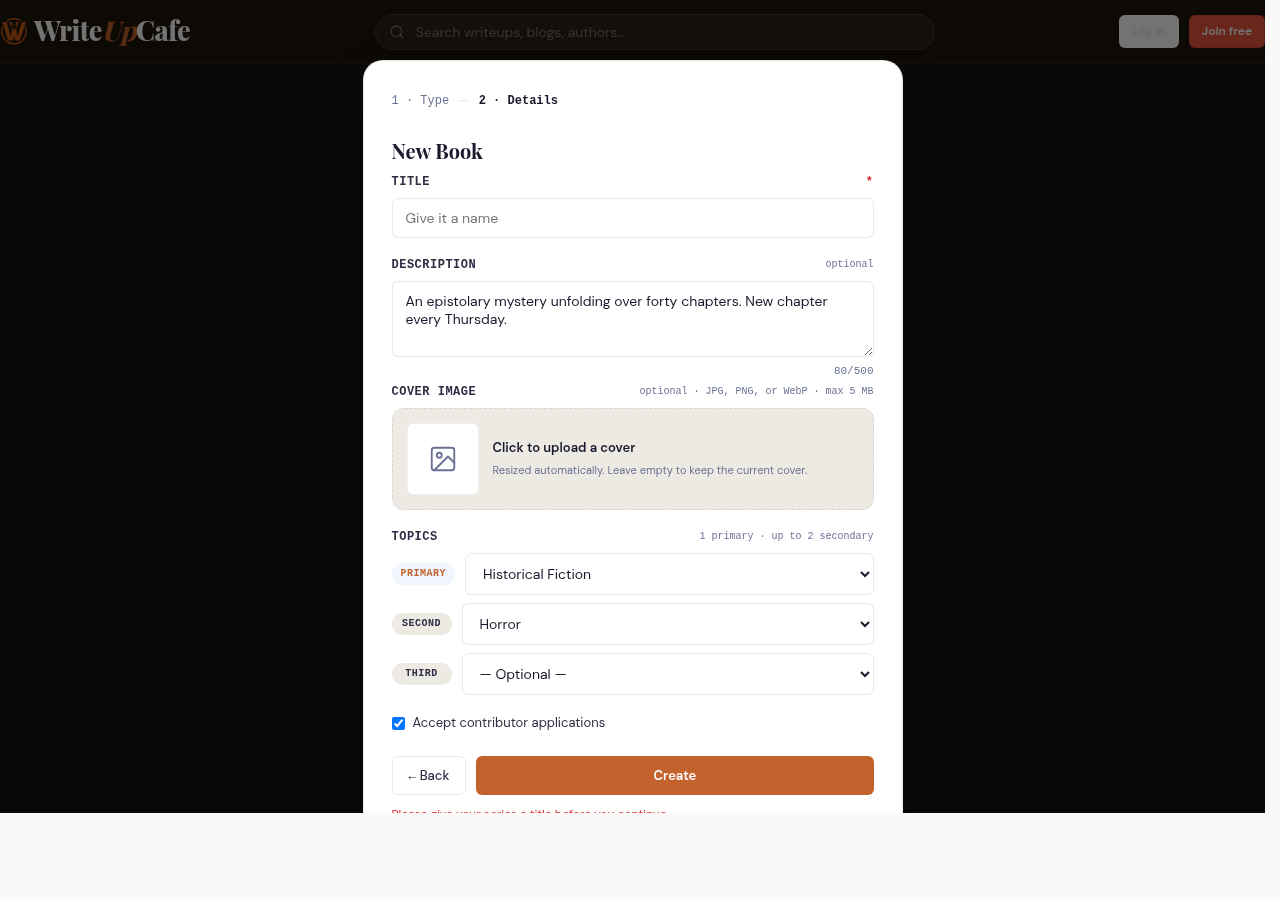Viewport: 1280px width, 900px height.
Task: Click the upload a cover area
Action: point(633,459)
